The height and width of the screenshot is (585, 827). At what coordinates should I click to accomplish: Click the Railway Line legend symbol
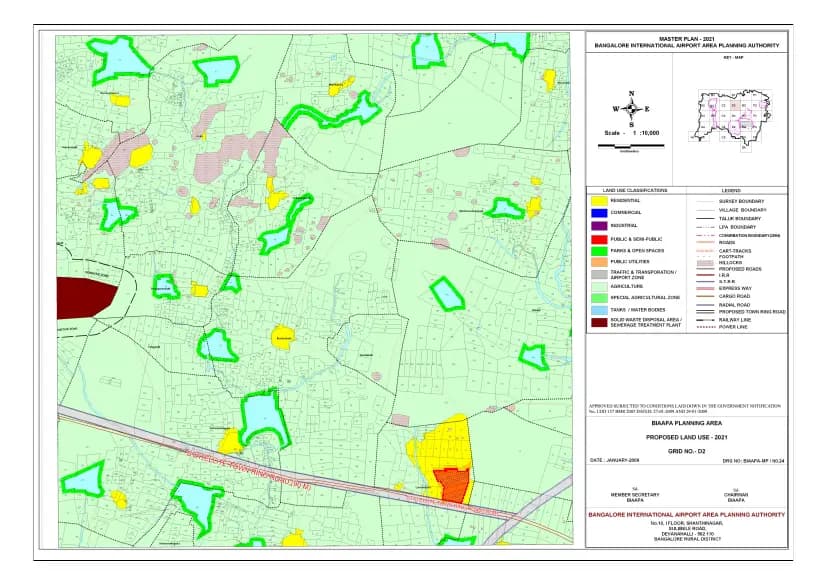705,320
